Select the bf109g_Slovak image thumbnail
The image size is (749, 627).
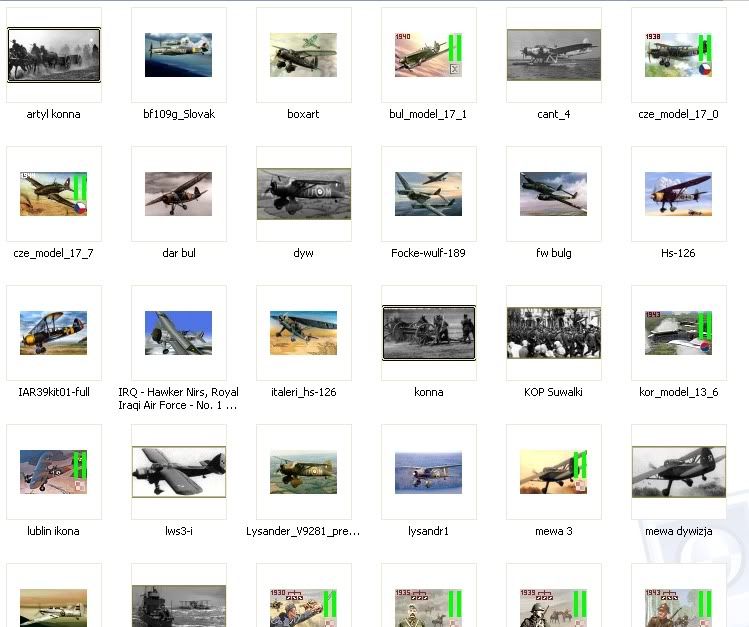178,55
